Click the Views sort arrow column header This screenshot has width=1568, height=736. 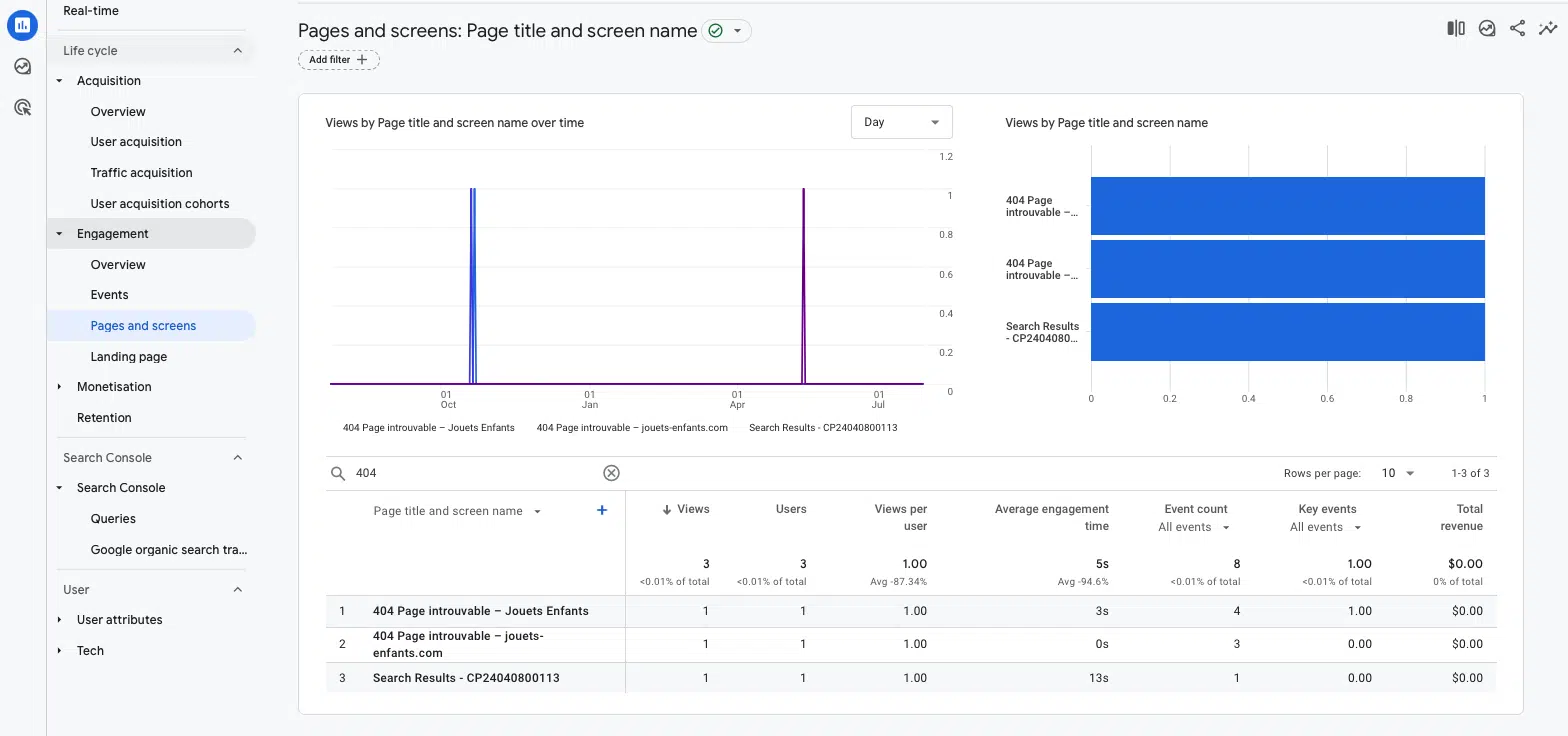(686, 509)
